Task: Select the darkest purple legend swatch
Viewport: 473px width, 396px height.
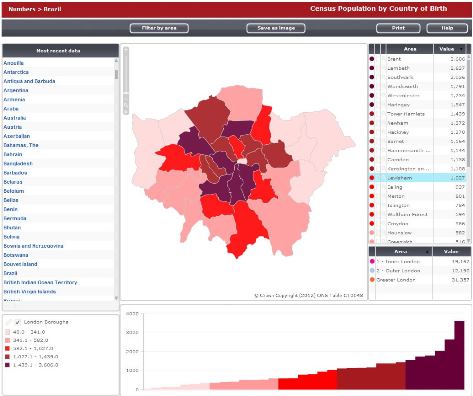Action: 7,365
